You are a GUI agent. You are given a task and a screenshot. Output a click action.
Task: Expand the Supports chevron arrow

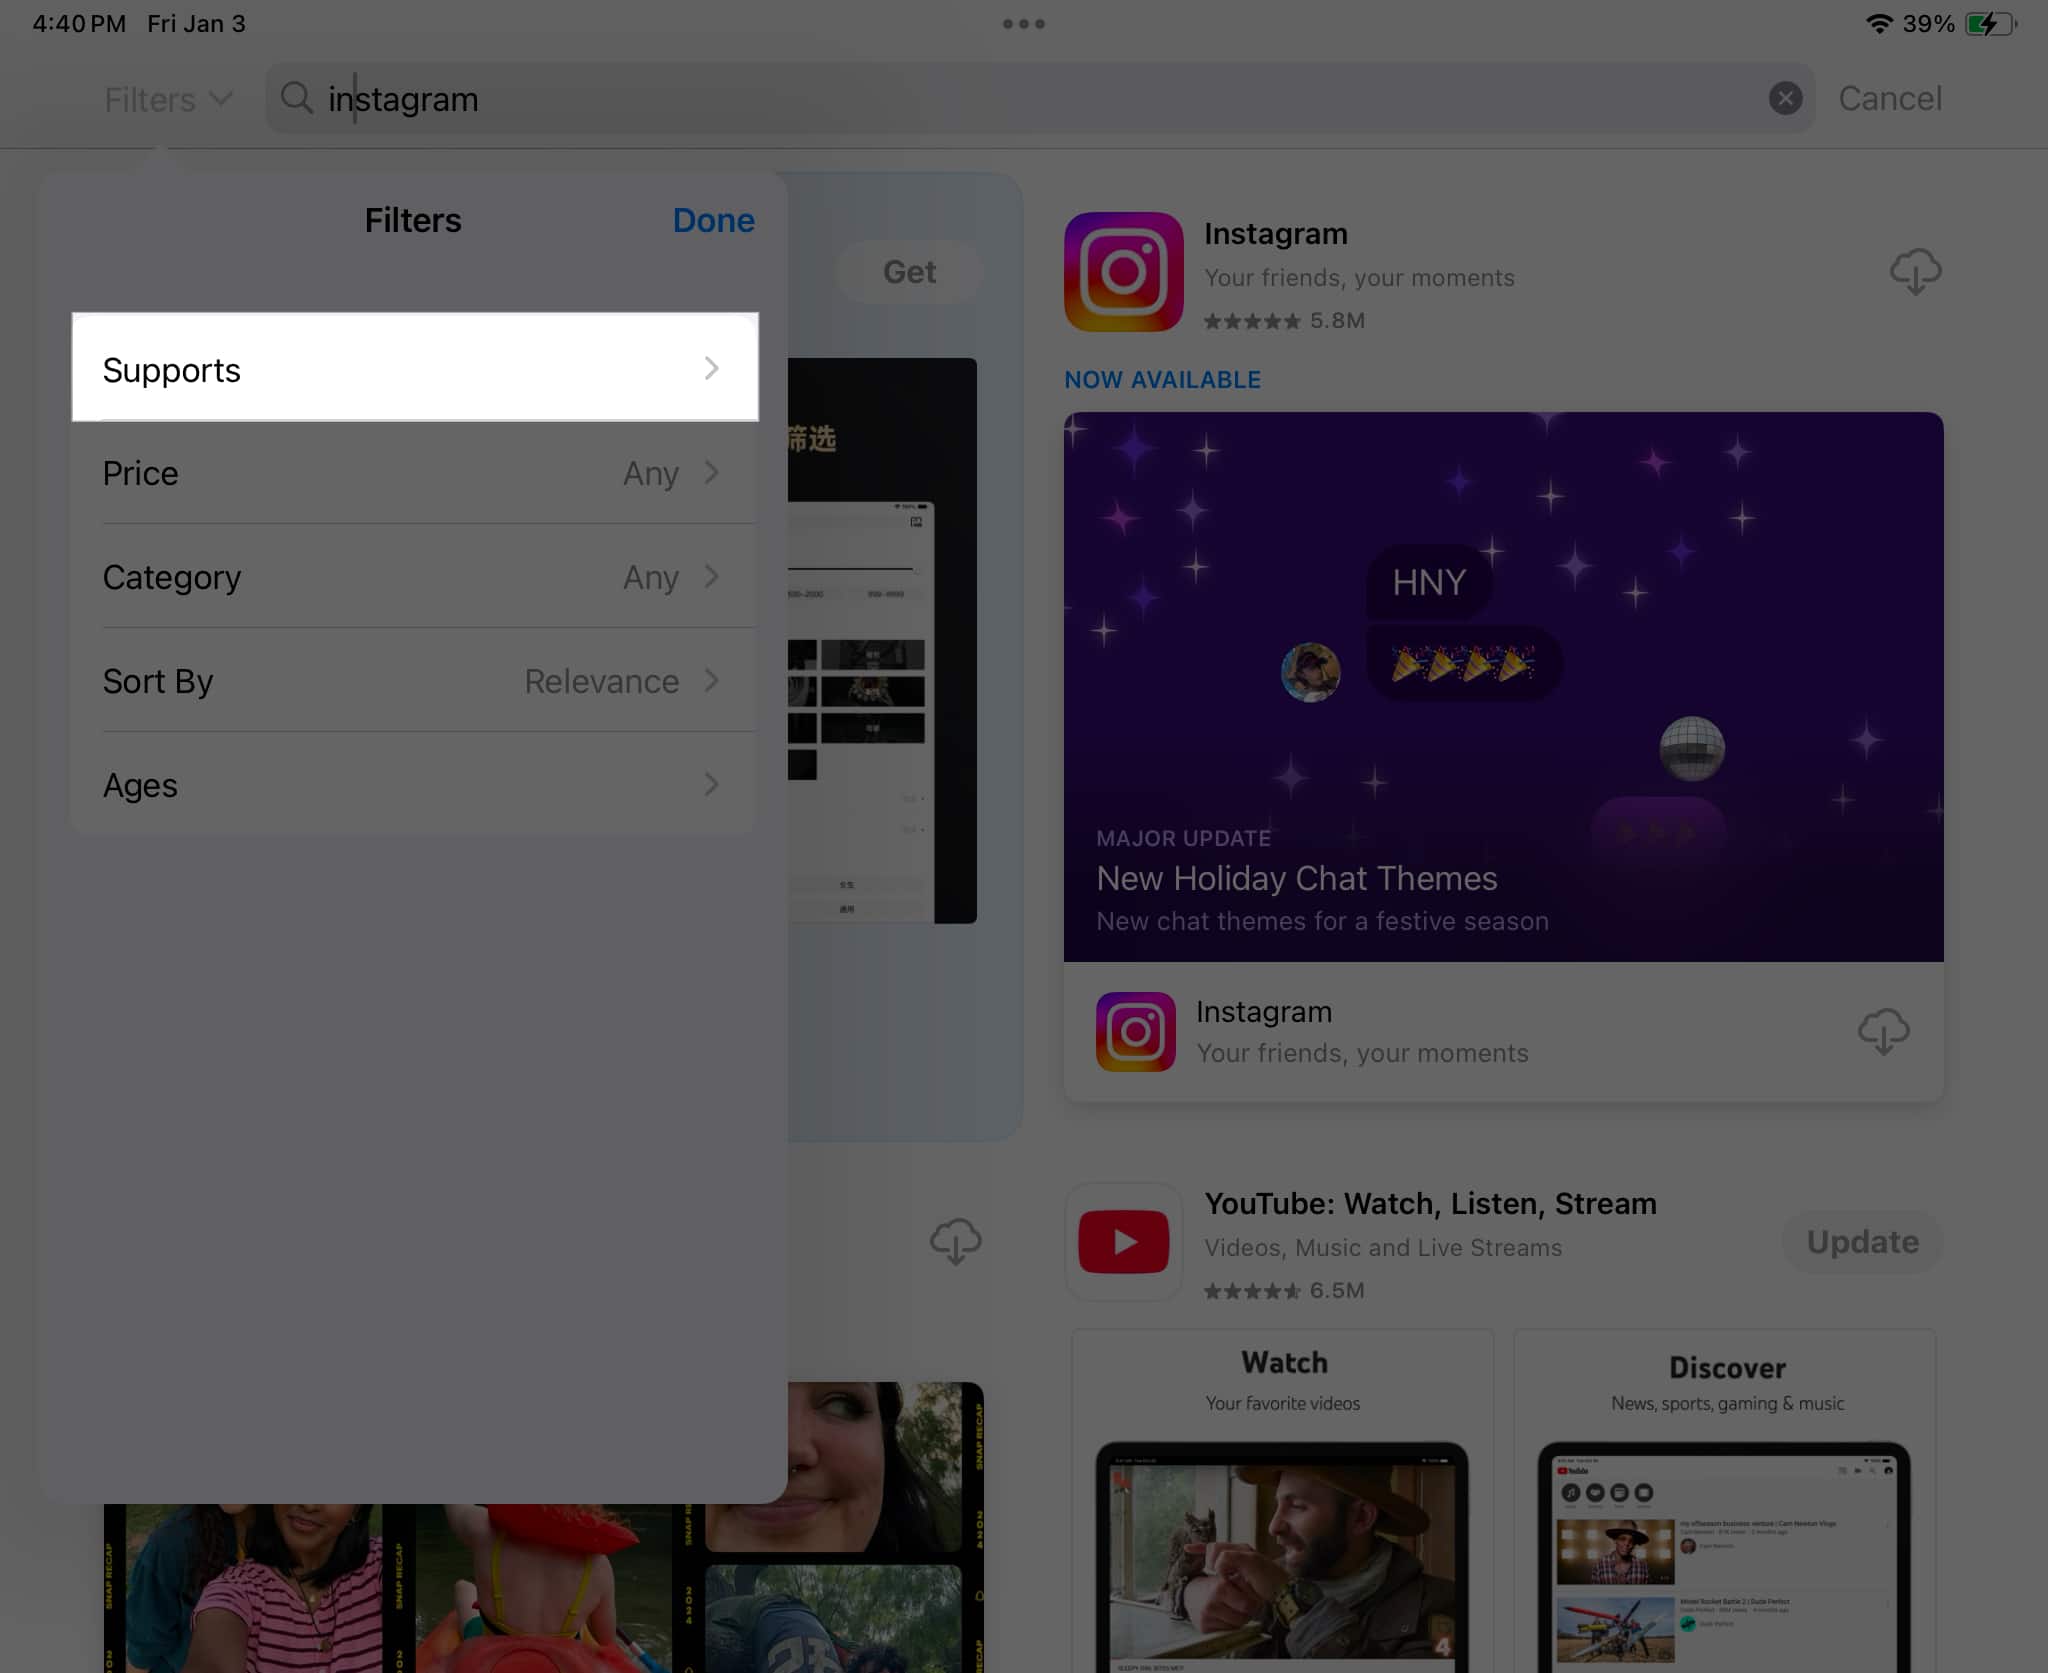click(x=711, y=368)
